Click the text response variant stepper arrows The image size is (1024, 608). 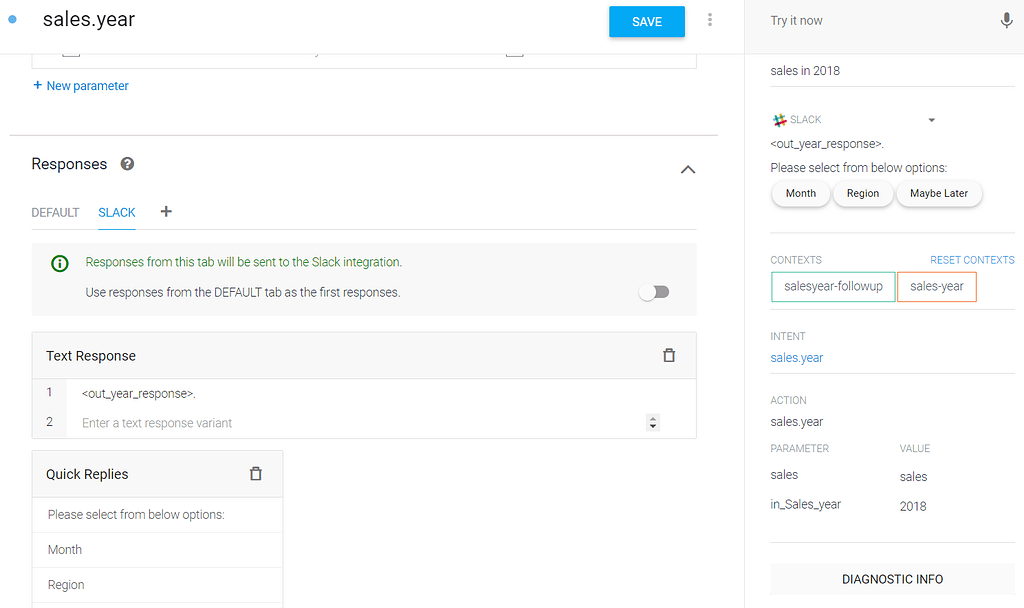click(652, 422)
